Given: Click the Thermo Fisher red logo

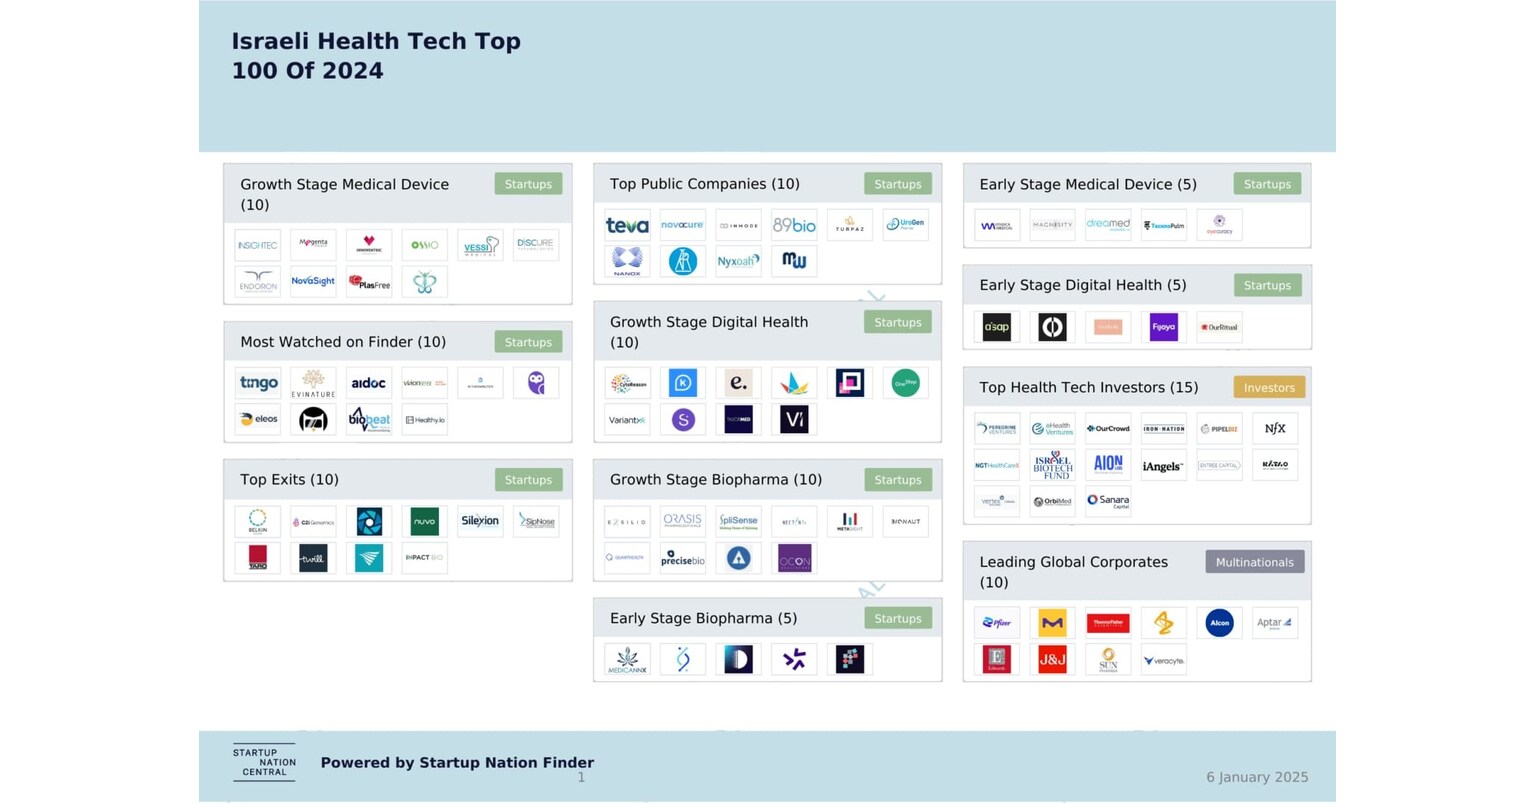Looking at the screenshot, I should click(1108, 623).
